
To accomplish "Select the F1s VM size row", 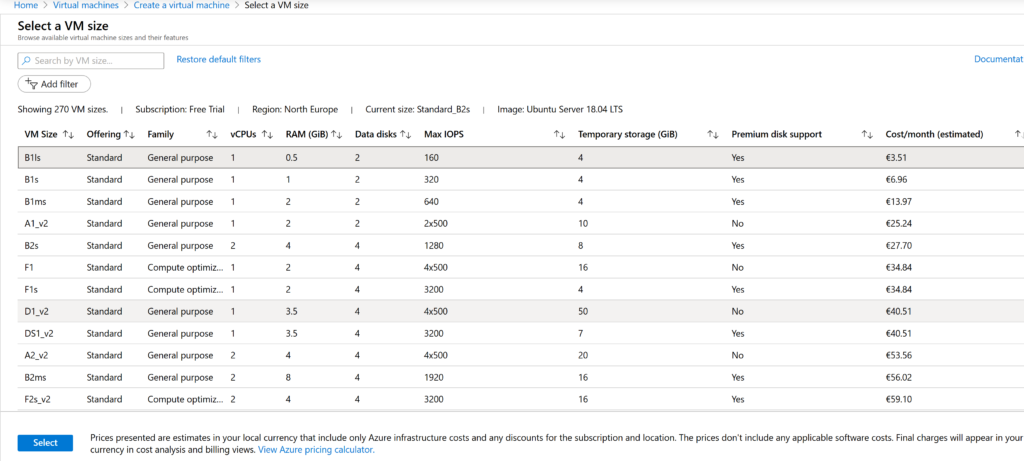I will pyautogui.click(x=520, y=289).
